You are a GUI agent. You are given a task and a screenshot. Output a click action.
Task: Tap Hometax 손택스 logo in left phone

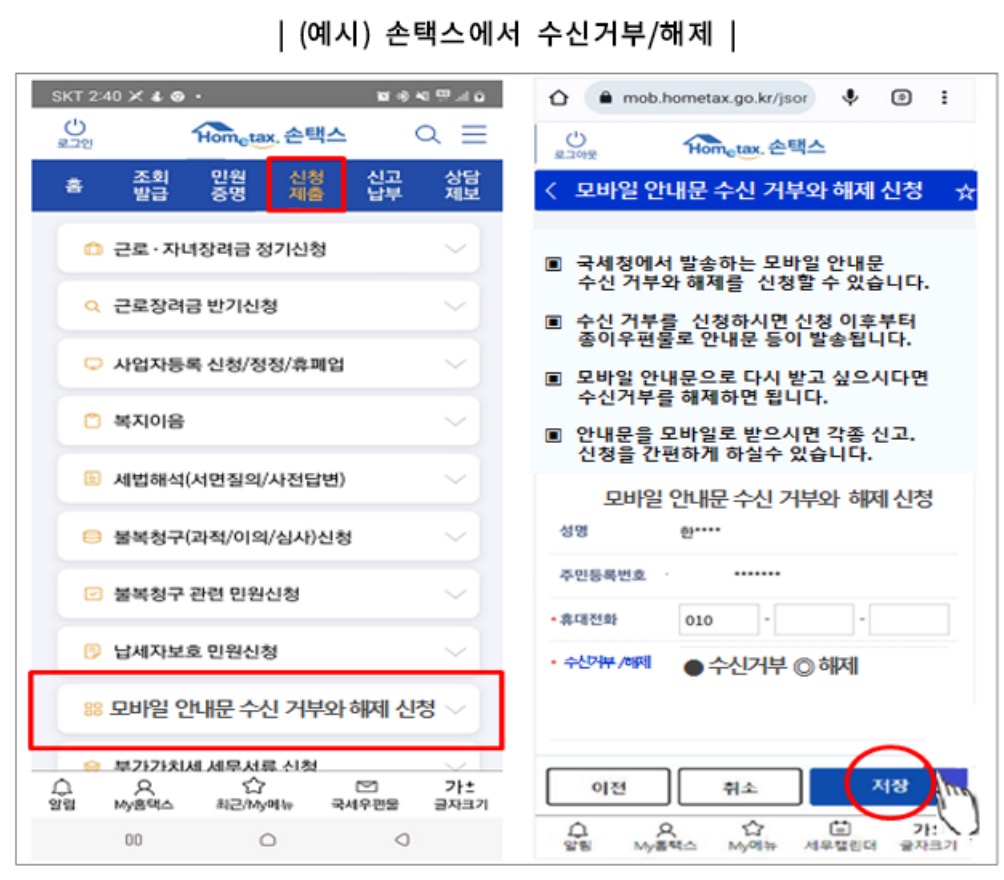268,135
